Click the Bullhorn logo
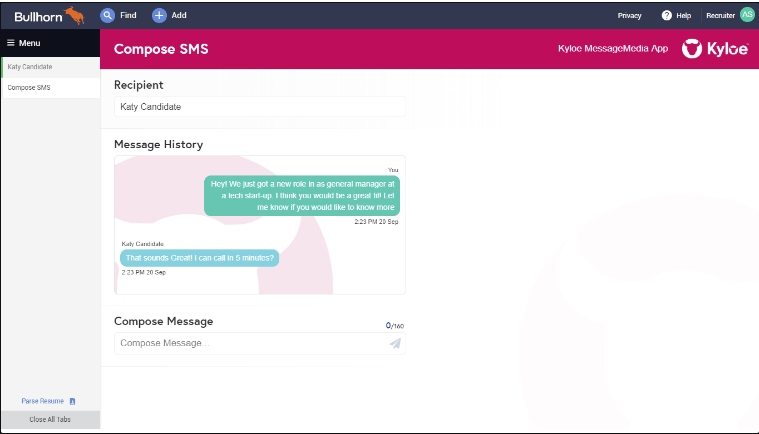 (x=49, y=15)
